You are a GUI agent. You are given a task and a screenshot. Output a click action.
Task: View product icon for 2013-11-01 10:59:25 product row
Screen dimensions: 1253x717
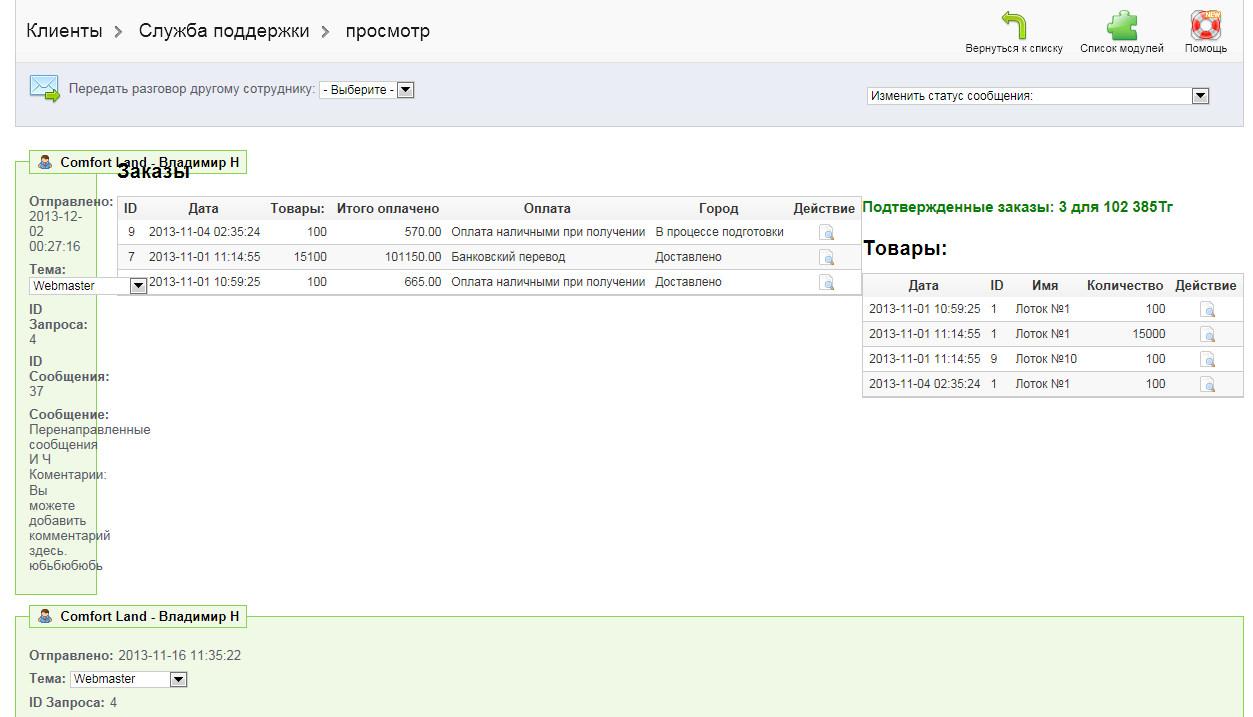pos(1208,310)
